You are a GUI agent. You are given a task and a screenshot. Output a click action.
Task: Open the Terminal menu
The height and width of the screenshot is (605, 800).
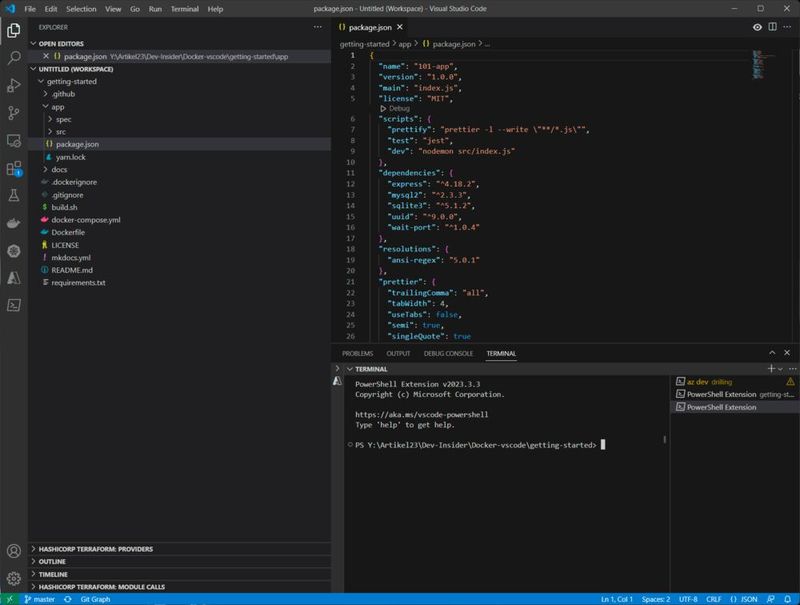point(184,9)
